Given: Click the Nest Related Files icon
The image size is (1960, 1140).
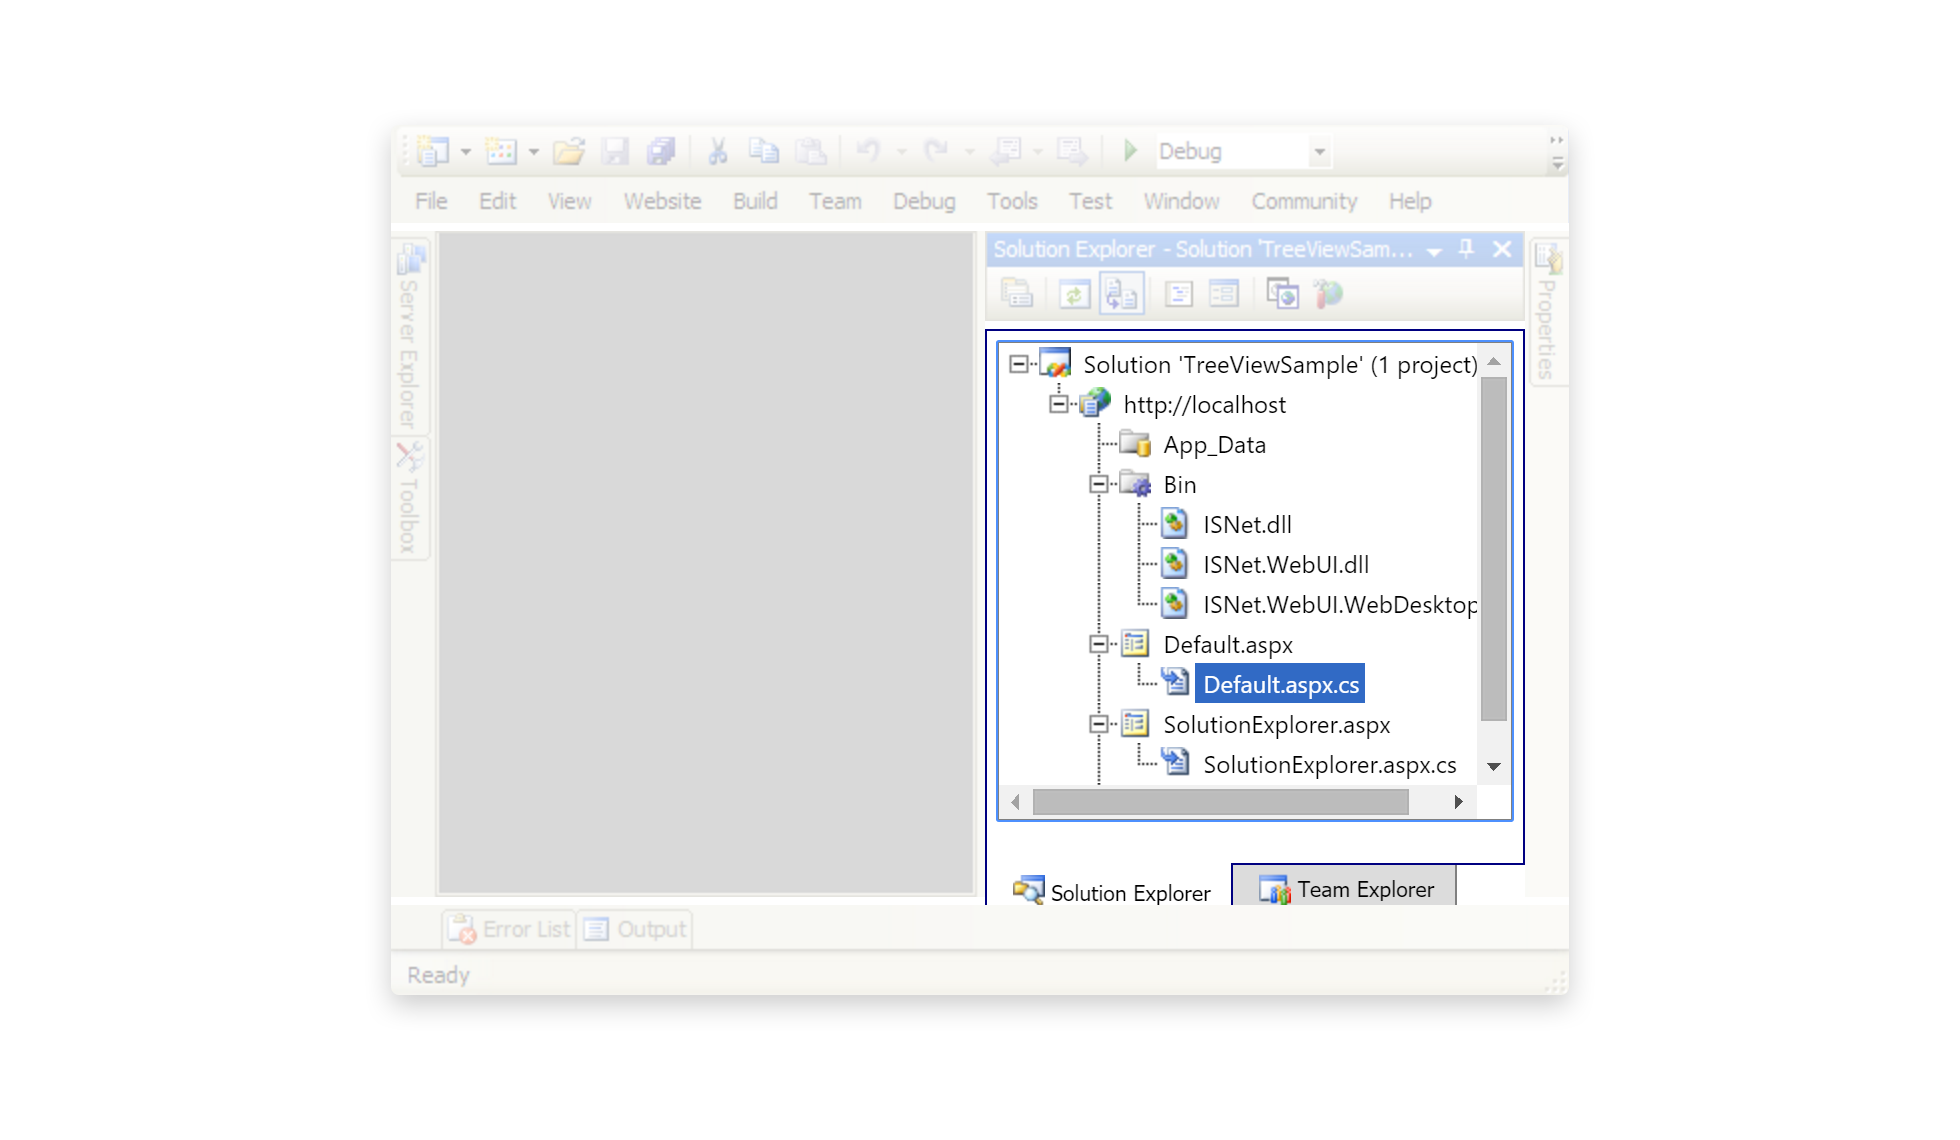Looking at the screenshot, I should (1121, 294).
